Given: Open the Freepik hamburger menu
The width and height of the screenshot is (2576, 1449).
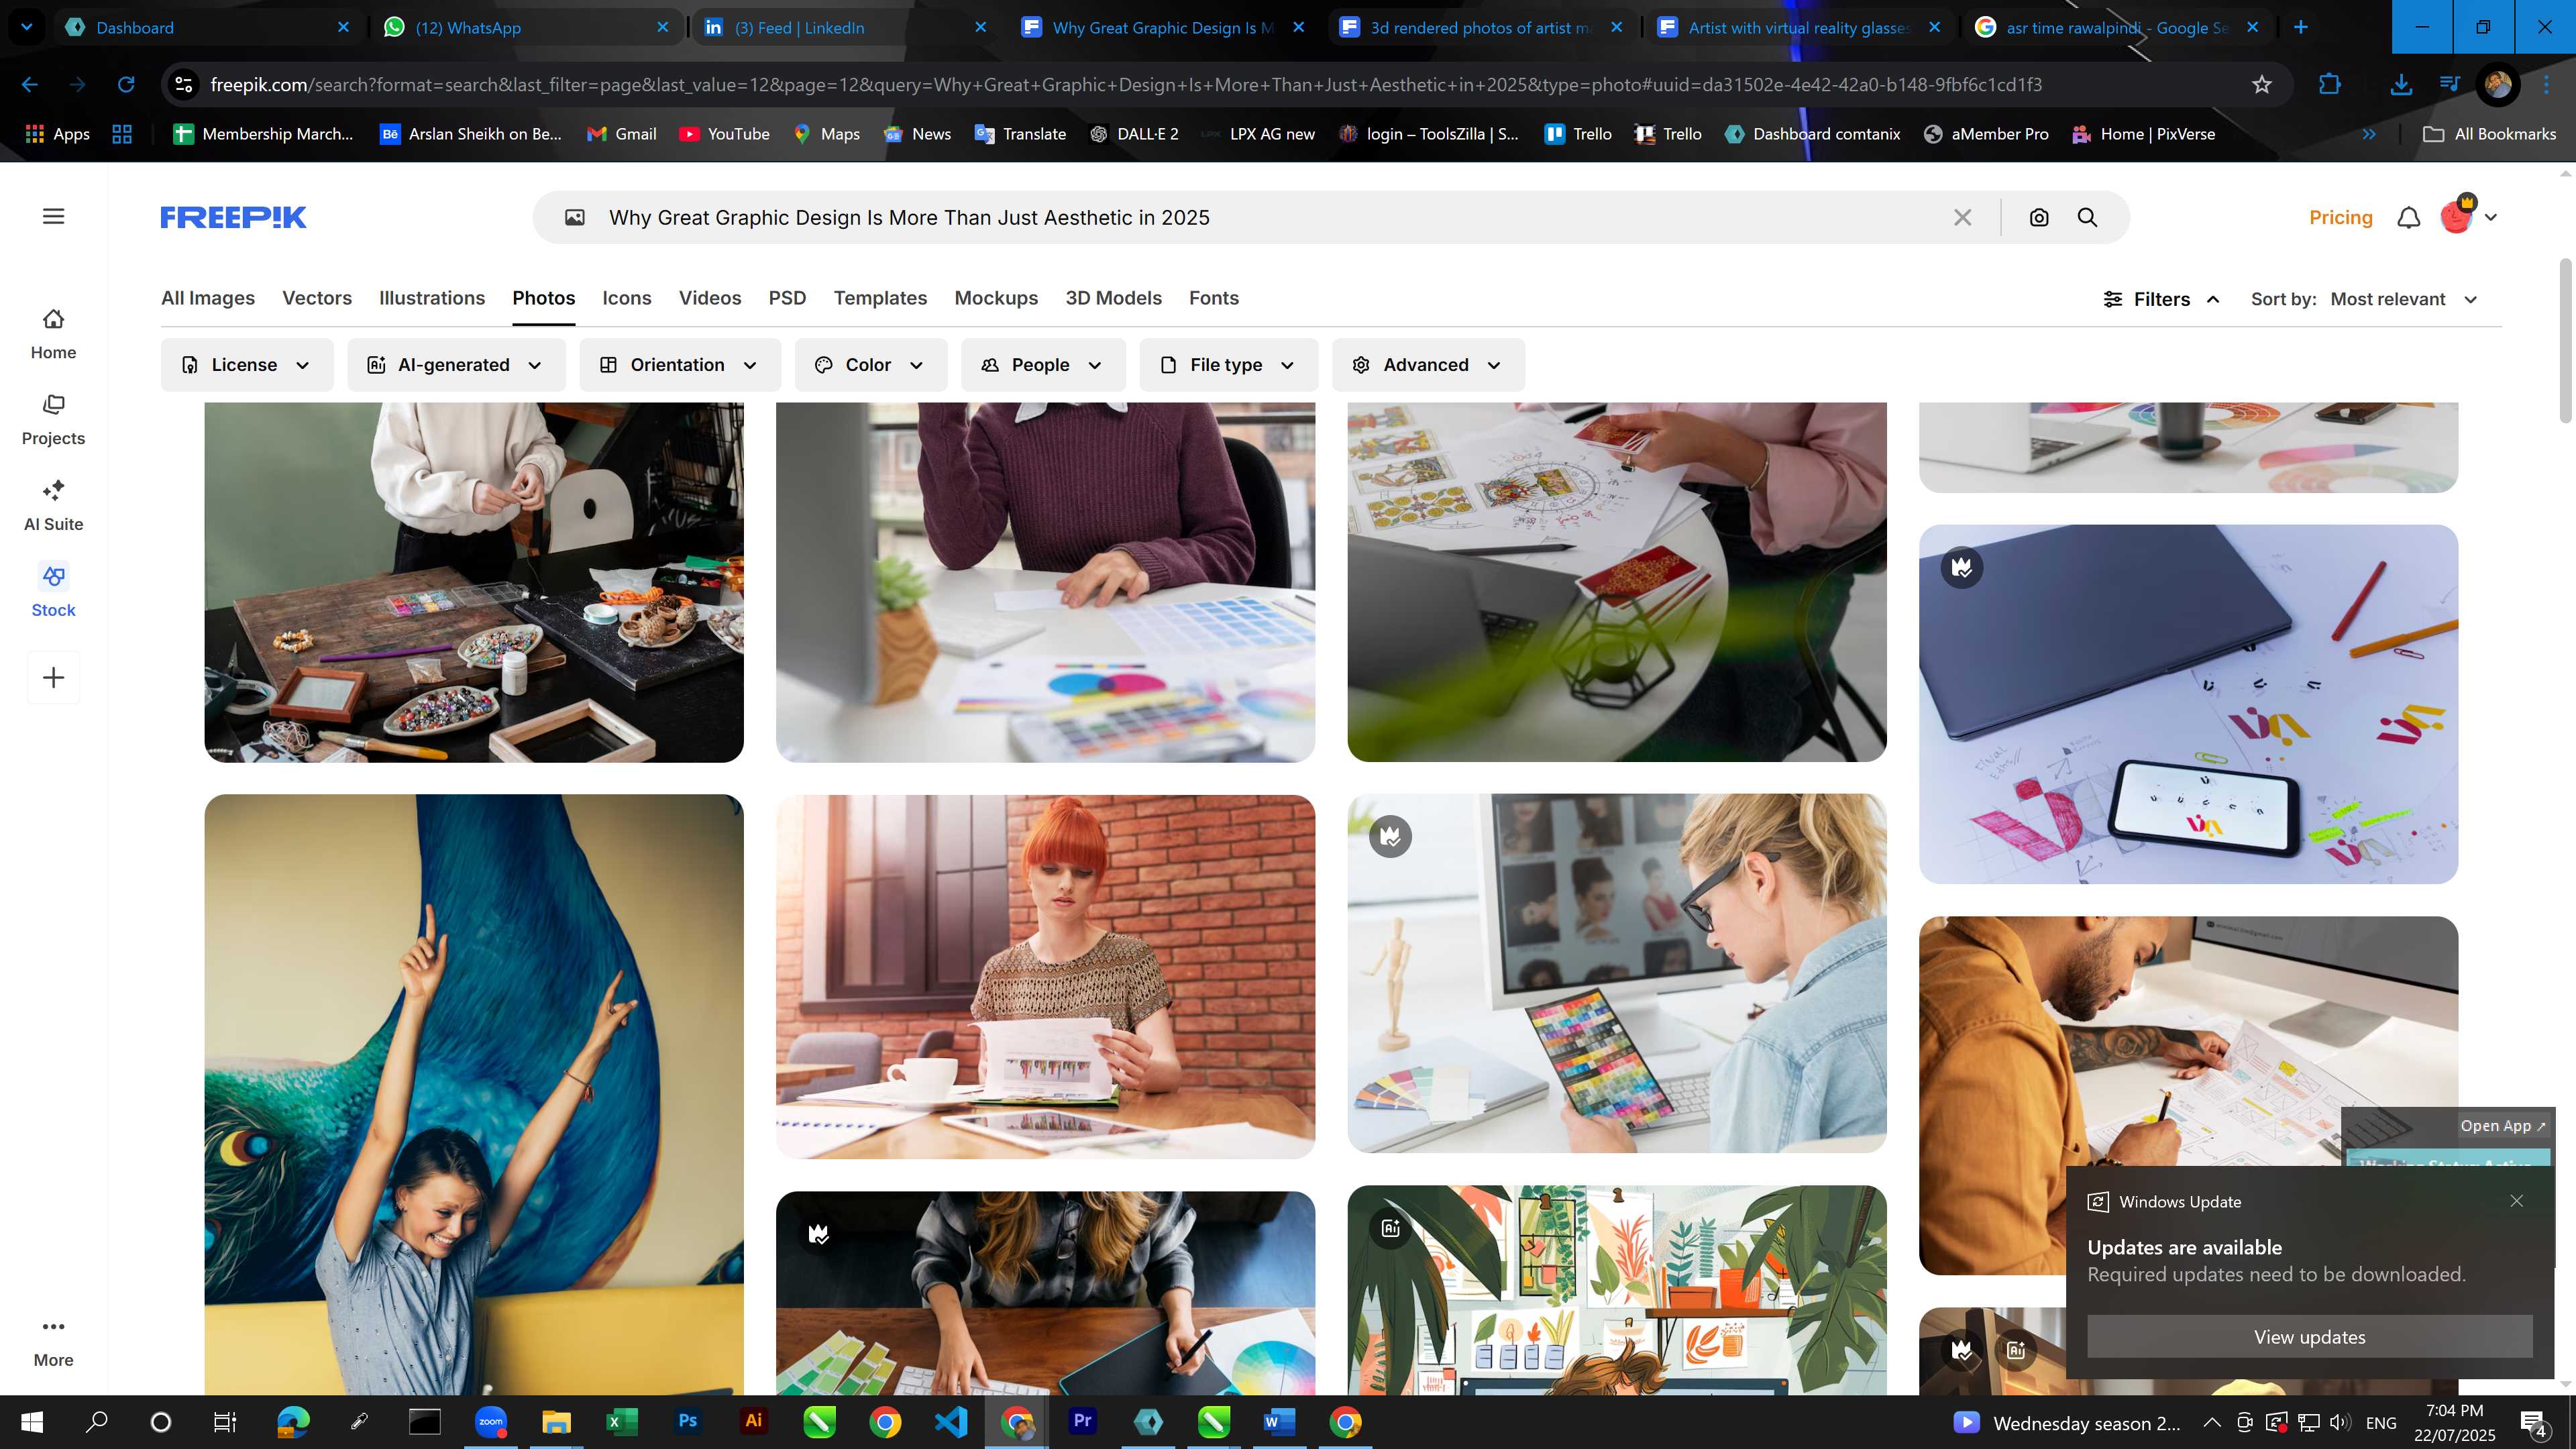Looking at the screenshot, I should 53,217.
